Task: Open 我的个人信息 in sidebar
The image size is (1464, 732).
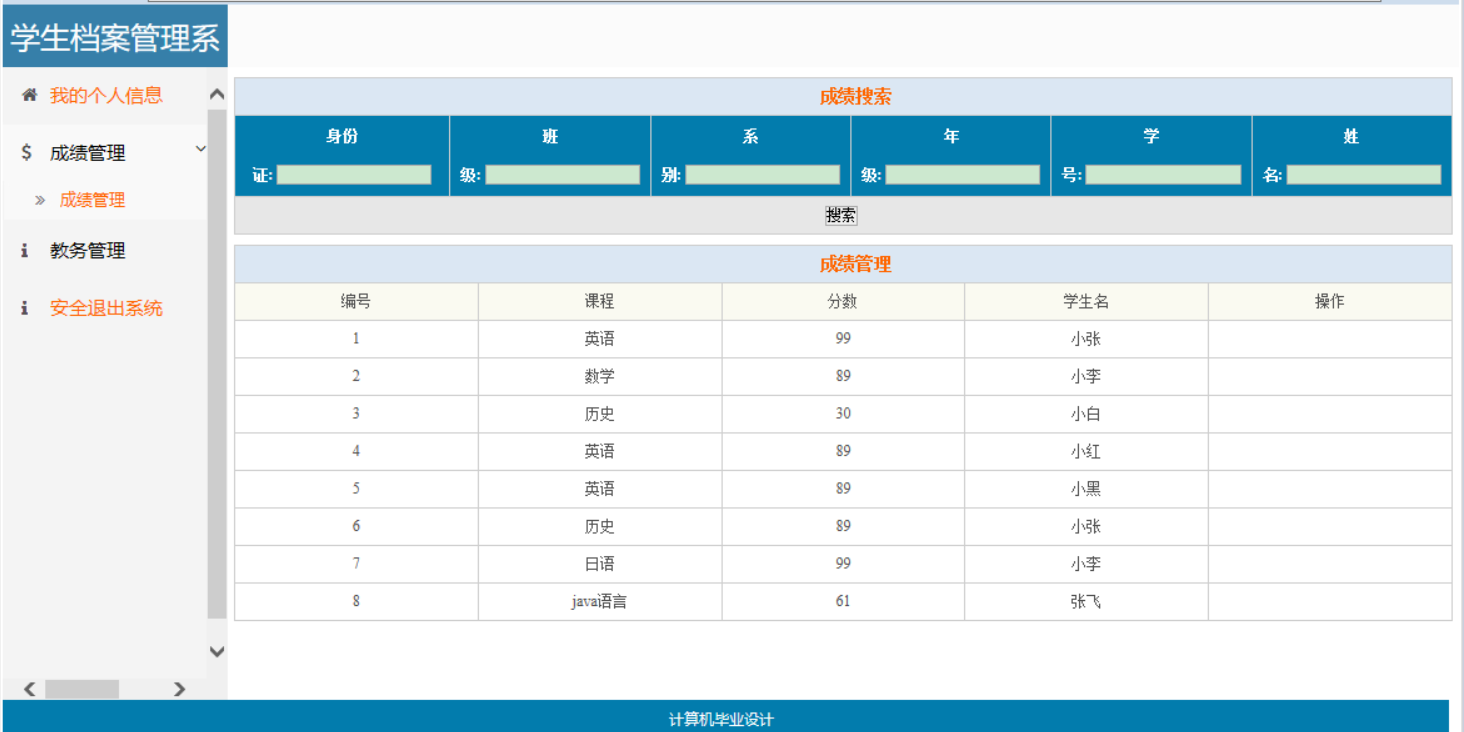Action: coord(106,96)
